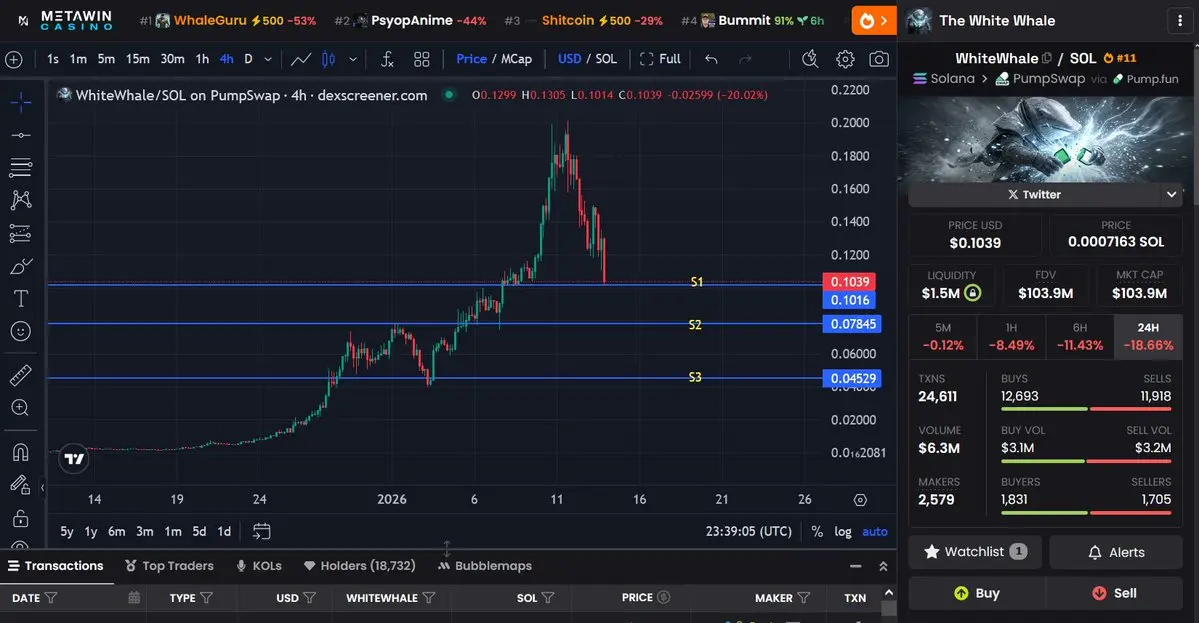Undo the last chart action
This screenshot has height=623, width=1199.
tap(711, 59)
